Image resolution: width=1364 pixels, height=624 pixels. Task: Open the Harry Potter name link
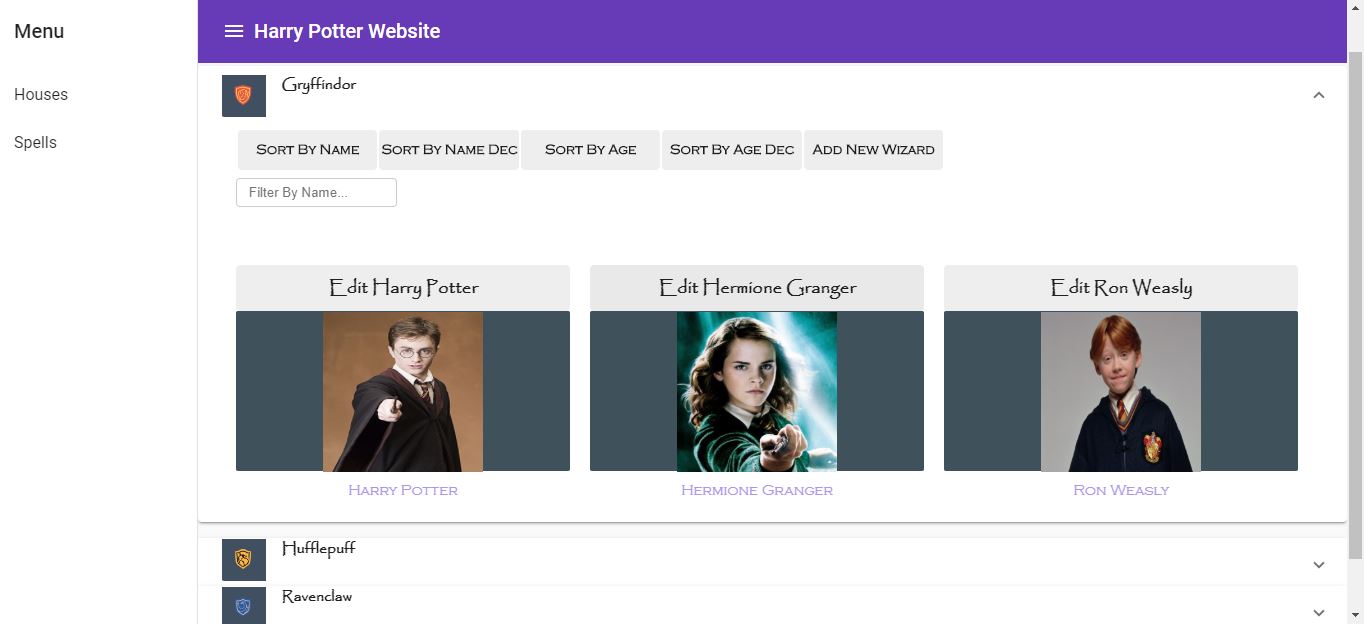pos(403,490)
